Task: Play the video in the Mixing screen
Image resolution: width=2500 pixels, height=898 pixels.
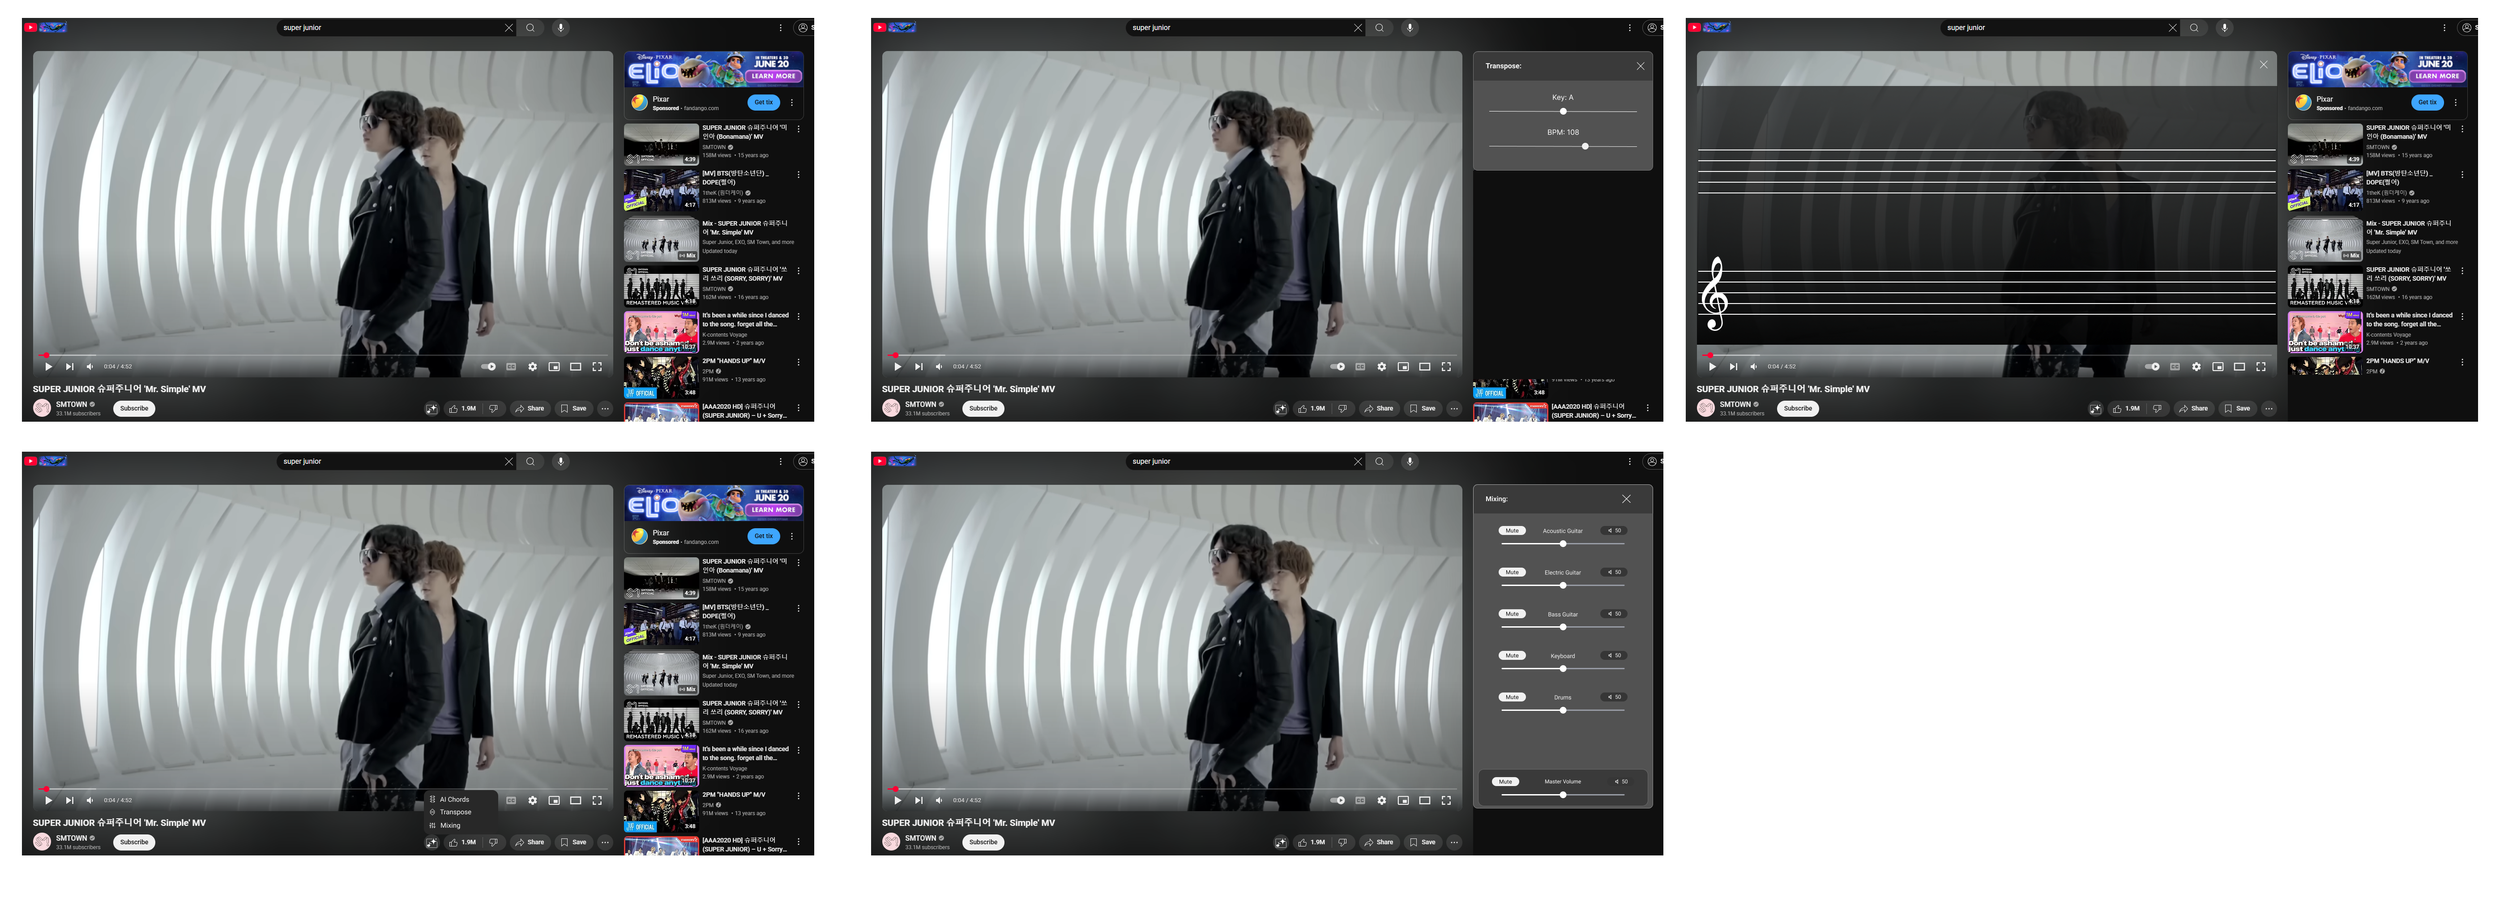Action: (897, 801)
